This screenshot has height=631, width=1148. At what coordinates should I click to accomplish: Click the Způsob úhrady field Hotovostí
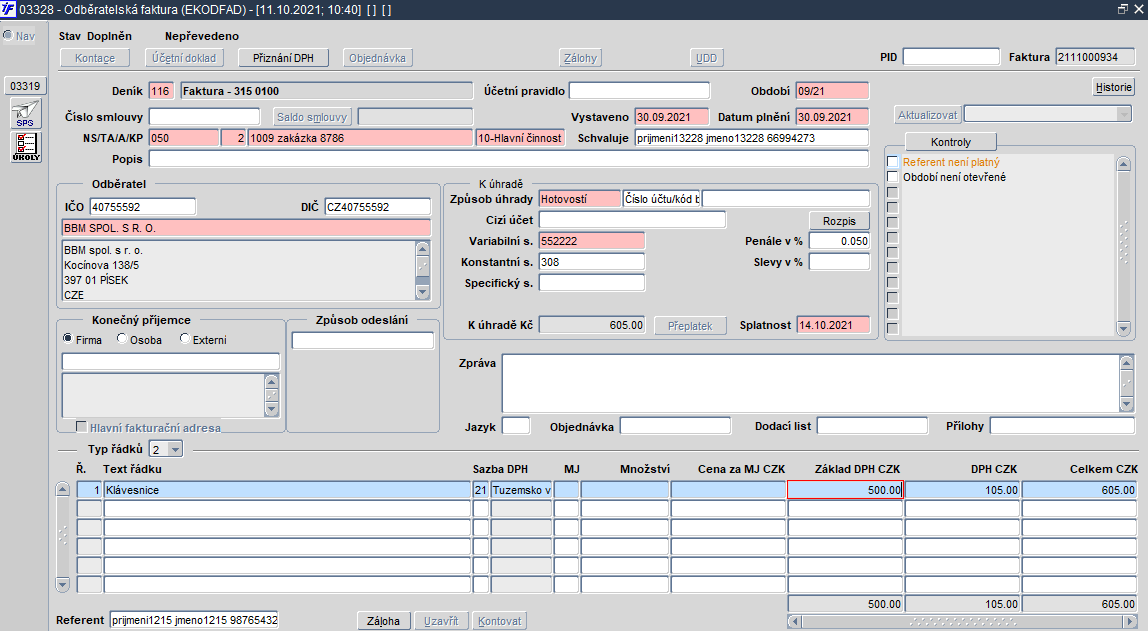[x=580, y=198]
